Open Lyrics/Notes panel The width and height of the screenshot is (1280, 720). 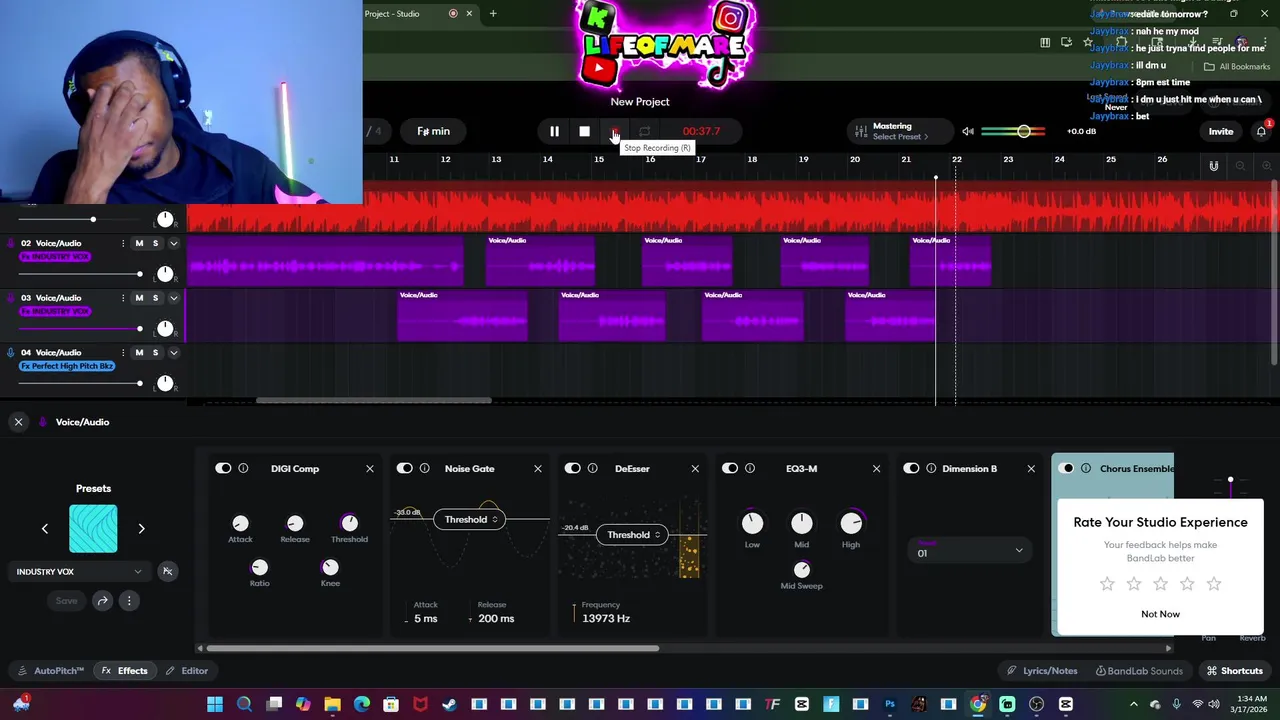click(x=1042, y=671)
